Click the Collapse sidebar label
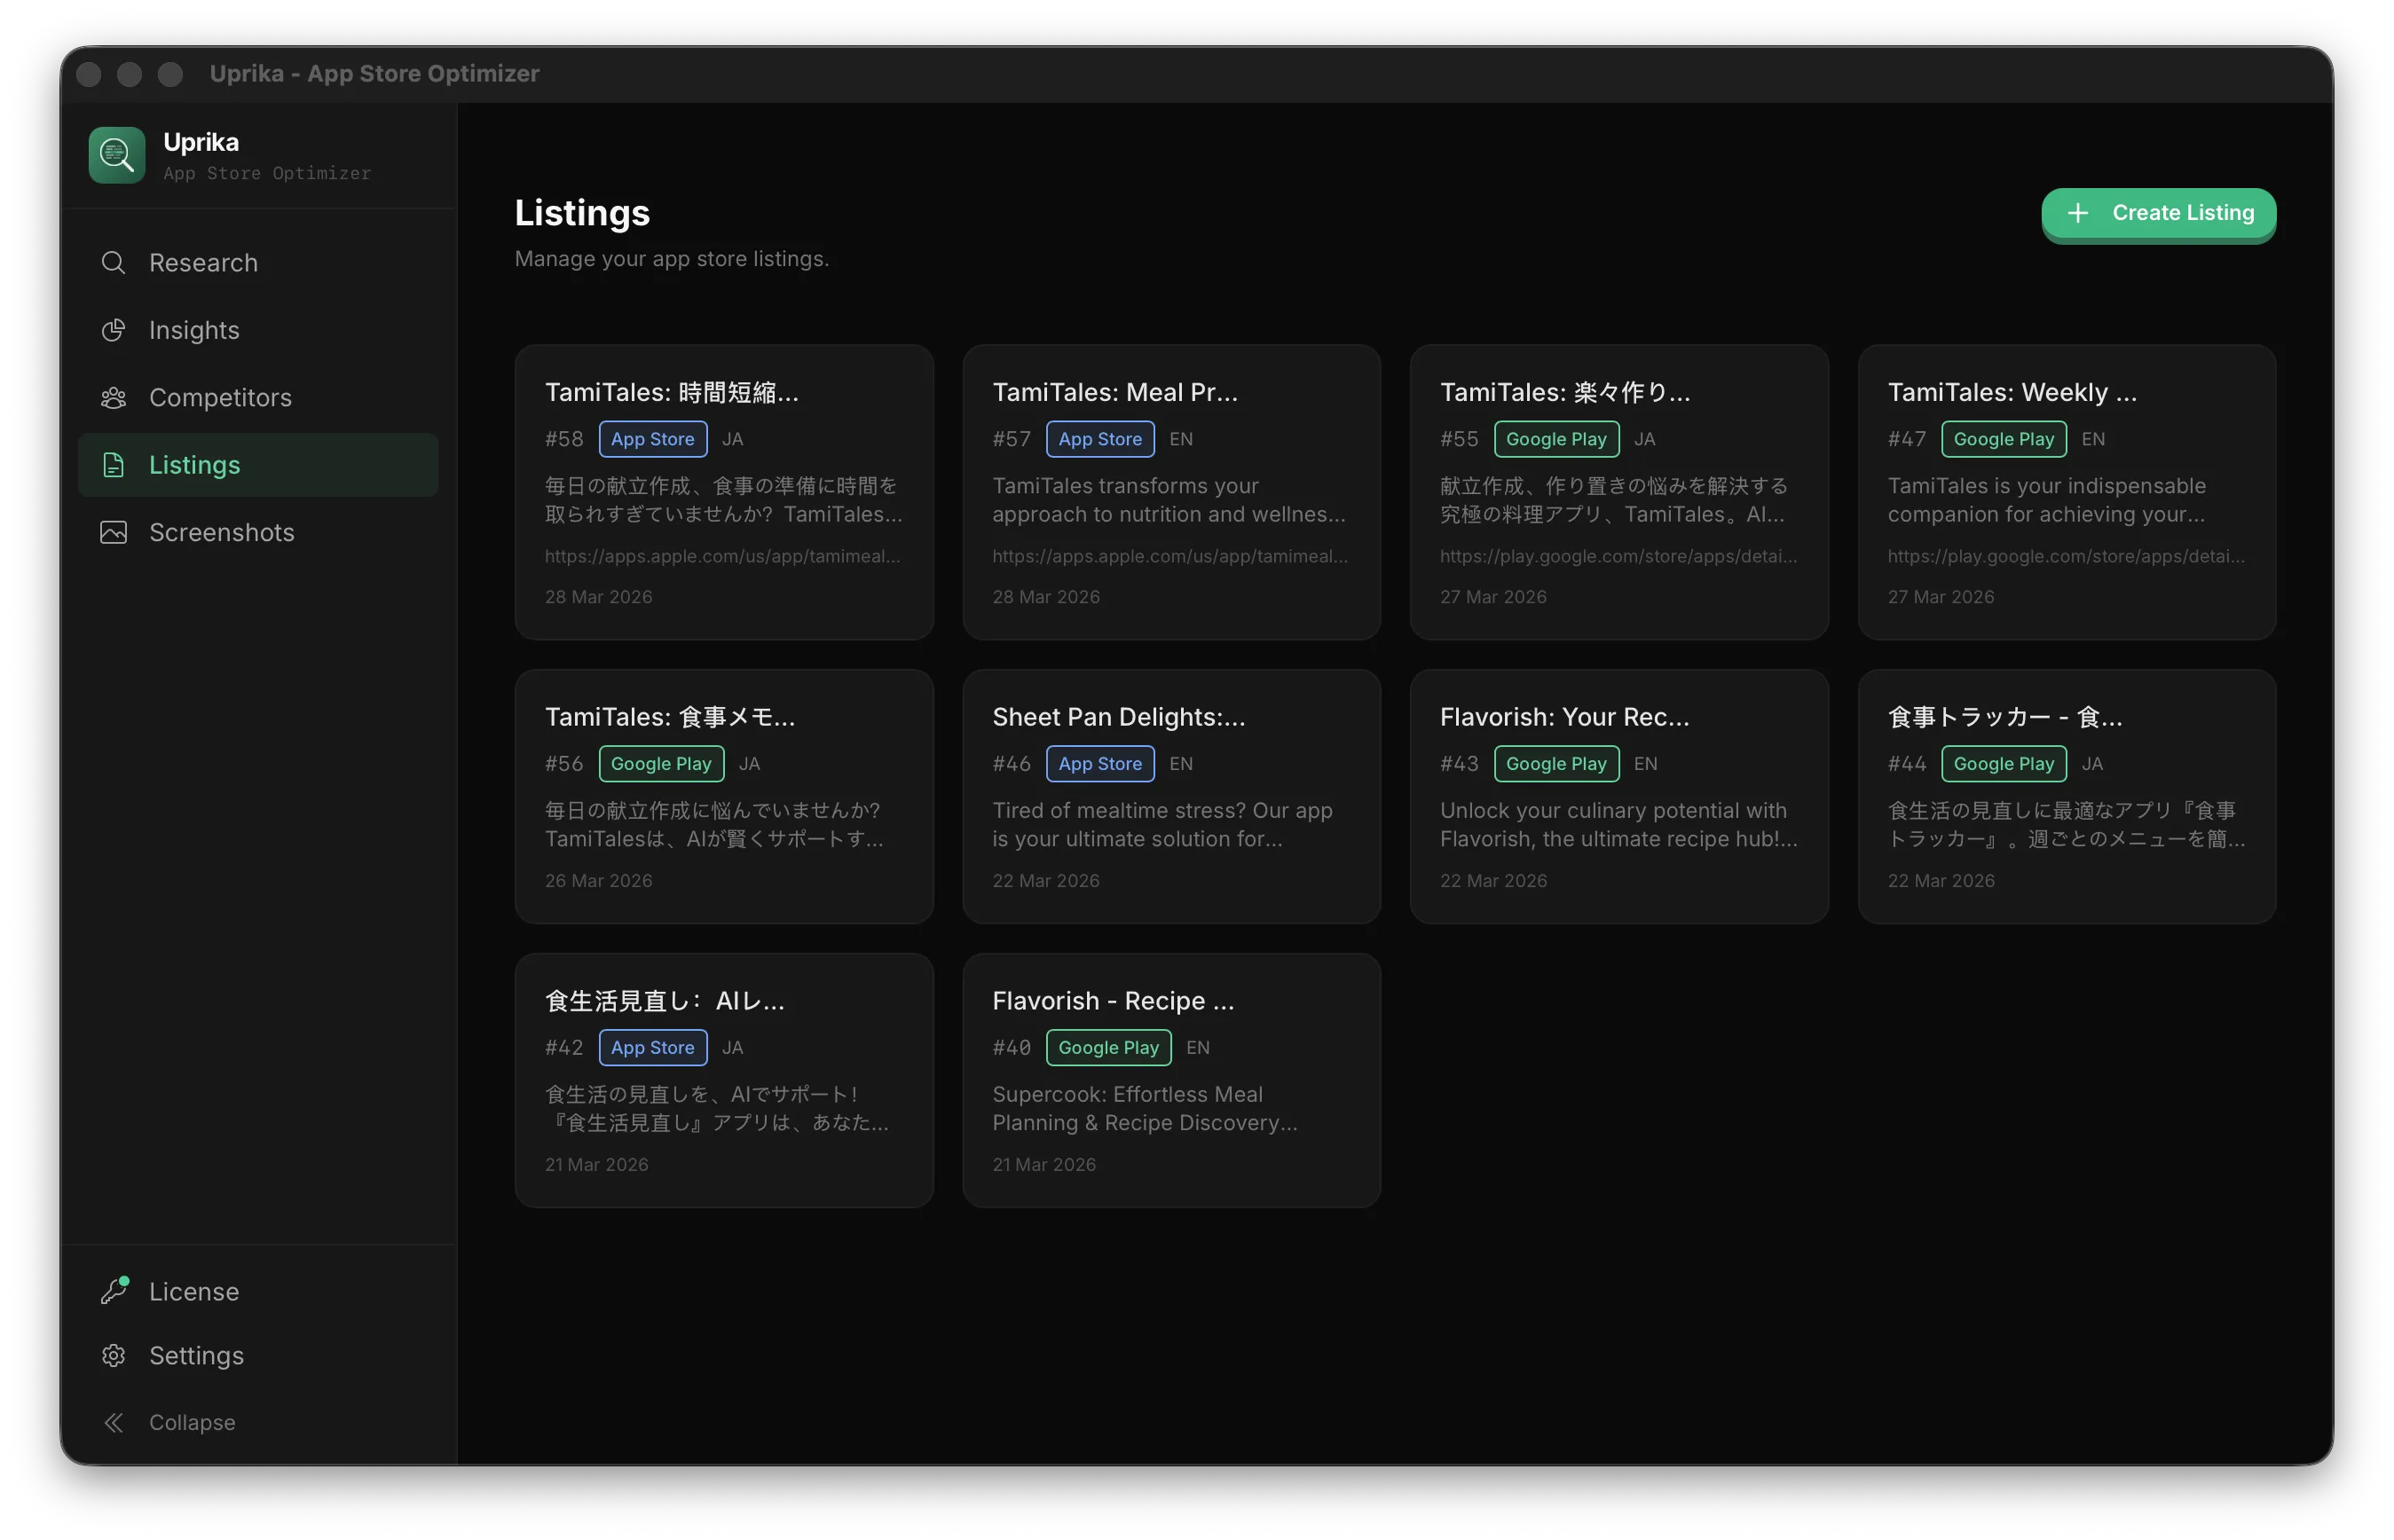Viewport: 2394px width, 1540px height. pyautogui.click(x=192, y=1422)
